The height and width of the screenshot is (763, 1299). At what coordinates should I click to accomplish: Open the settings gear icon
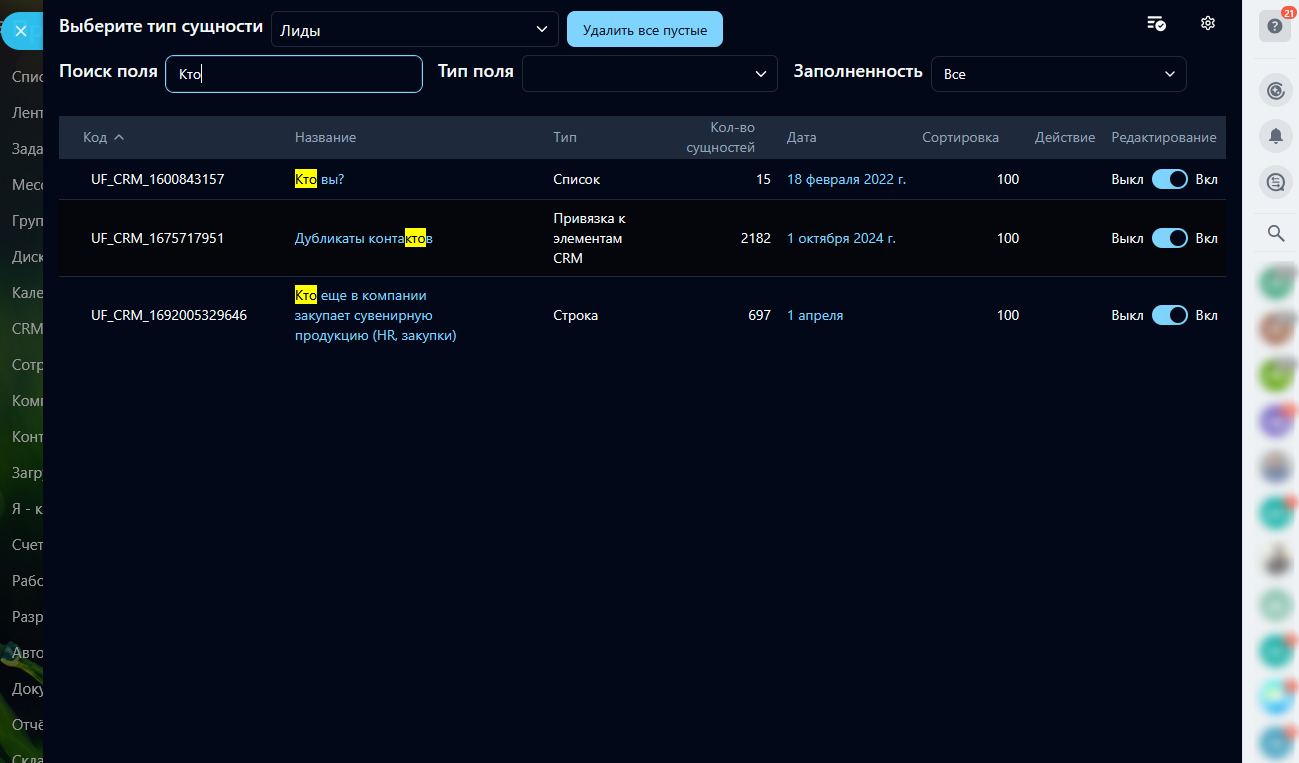(1207, 24)
